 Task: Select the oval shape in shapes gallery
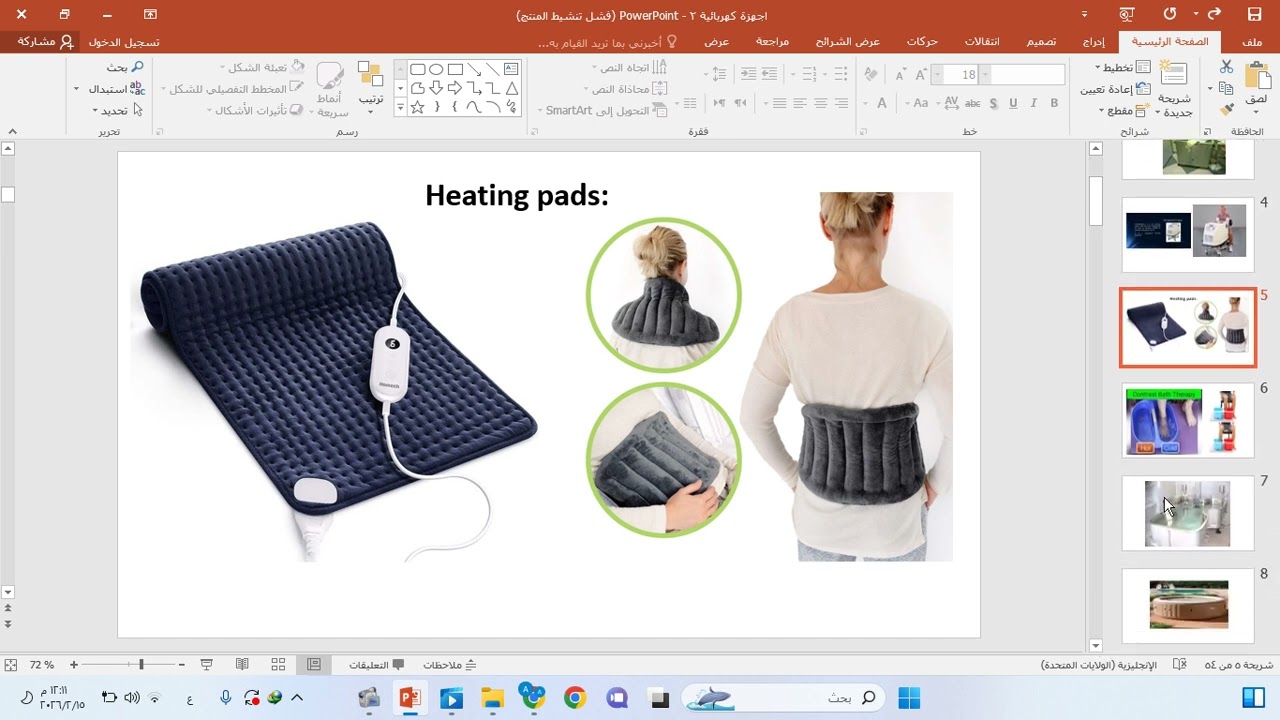click(x=436, y=69)
